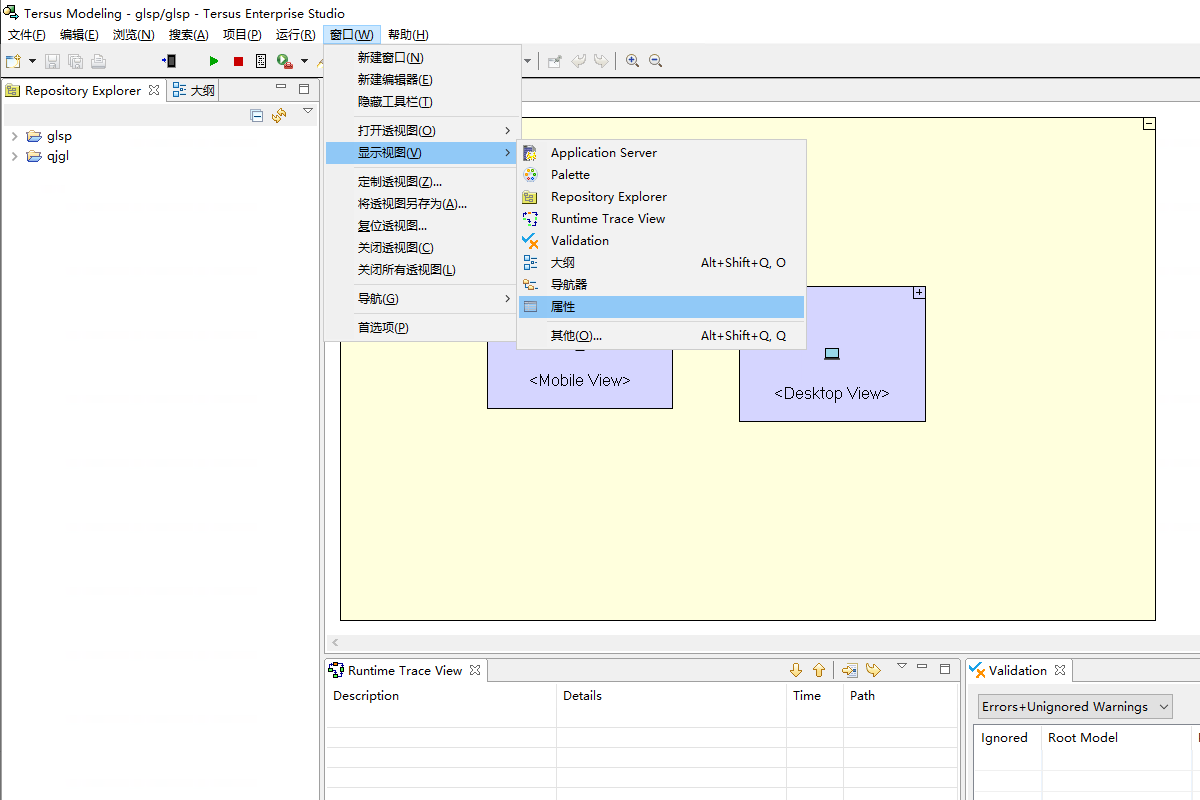This screenshot has height=800, width=1200.
Task: Choose 新建窗口(N) from the window menu
Action: point(422,58)
